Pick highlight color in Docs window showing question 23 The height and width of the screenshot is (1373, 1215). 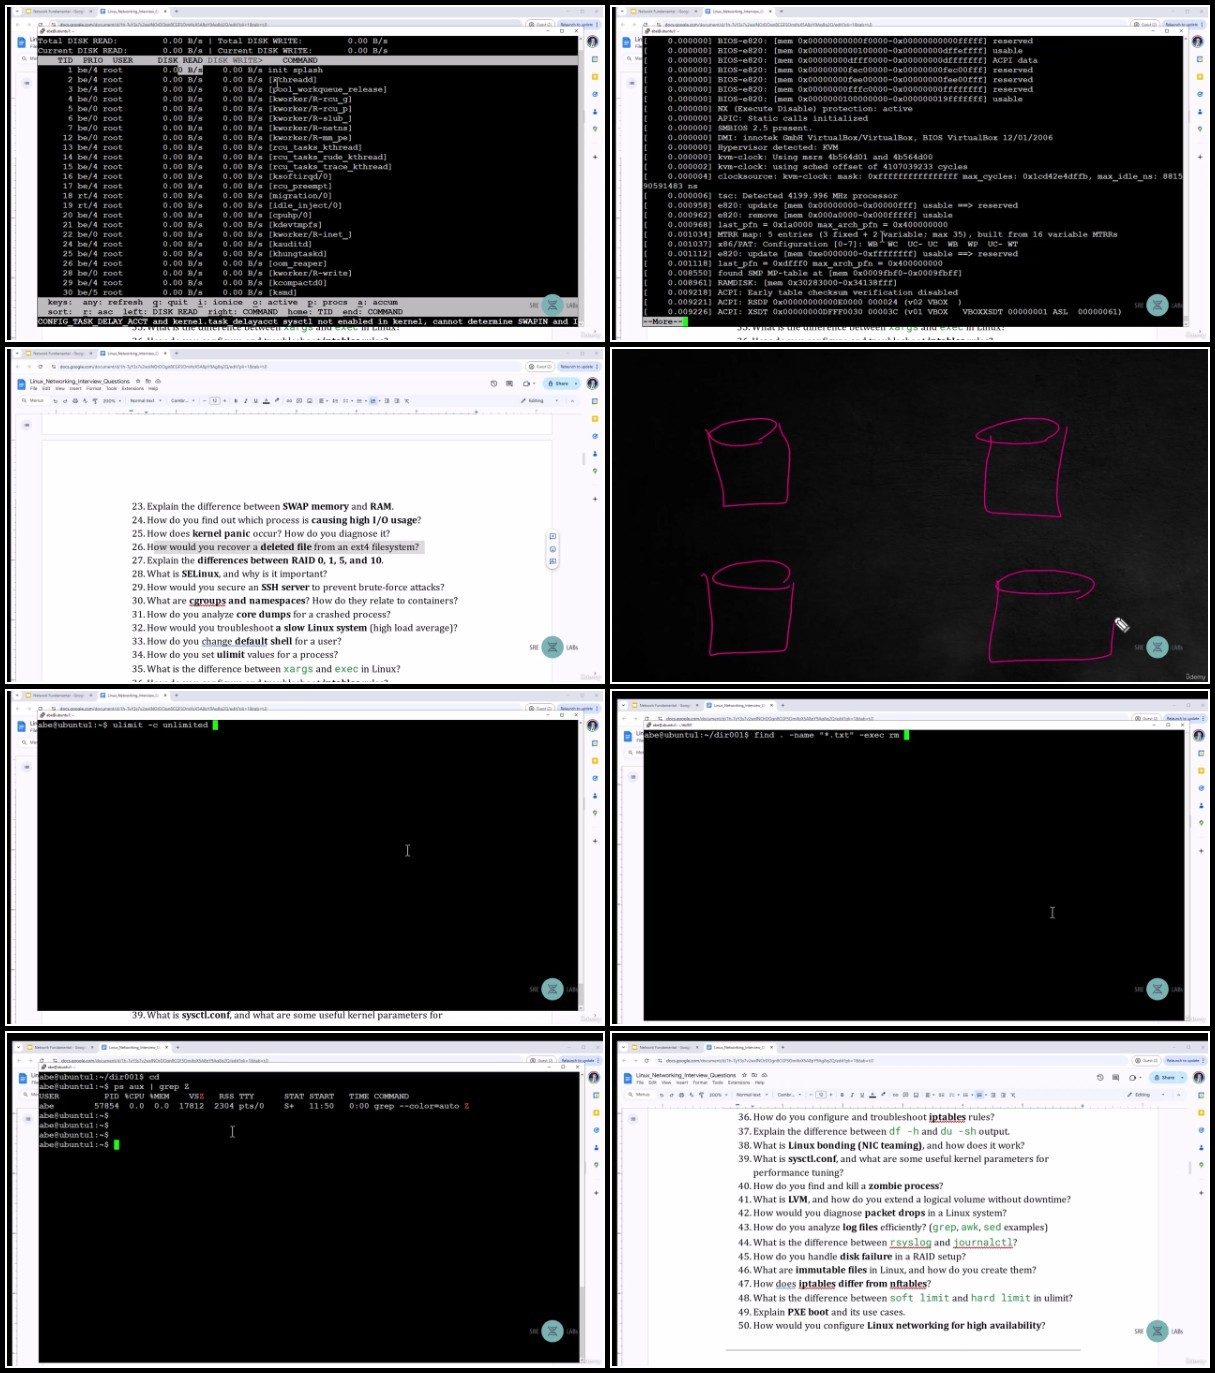click(276, 400)
